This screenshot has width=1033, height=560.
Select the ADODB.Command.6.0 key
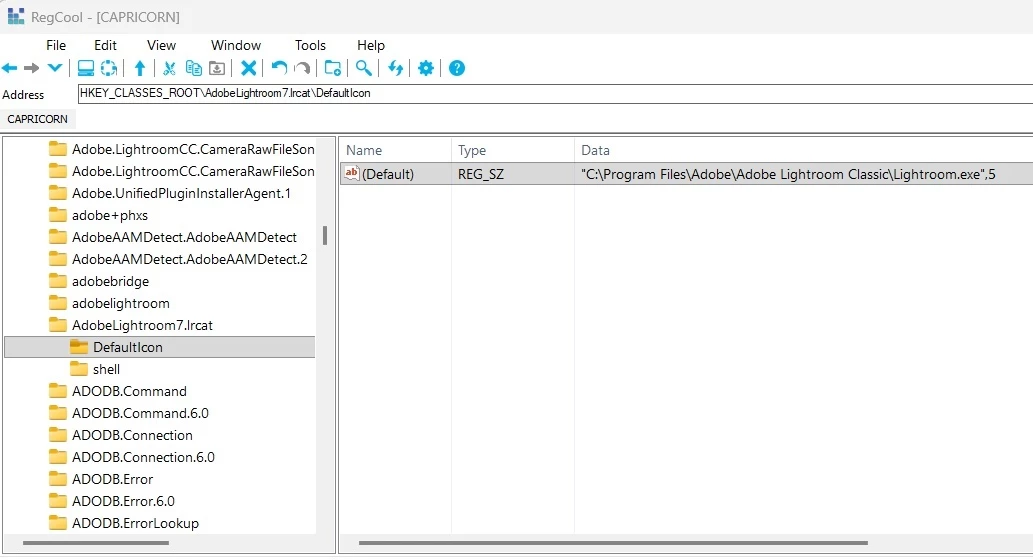[x=140, y=413]
